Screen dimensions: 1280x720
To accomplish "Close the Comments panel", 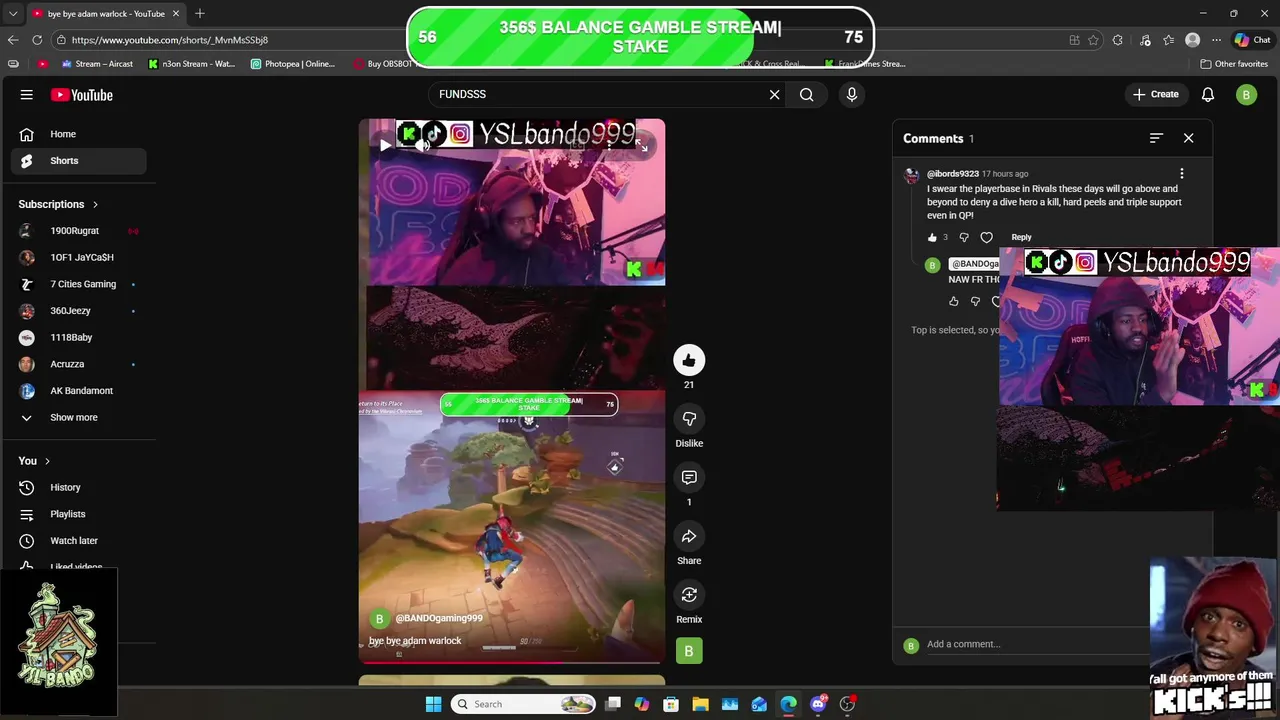I will [x=1188, y=138].
